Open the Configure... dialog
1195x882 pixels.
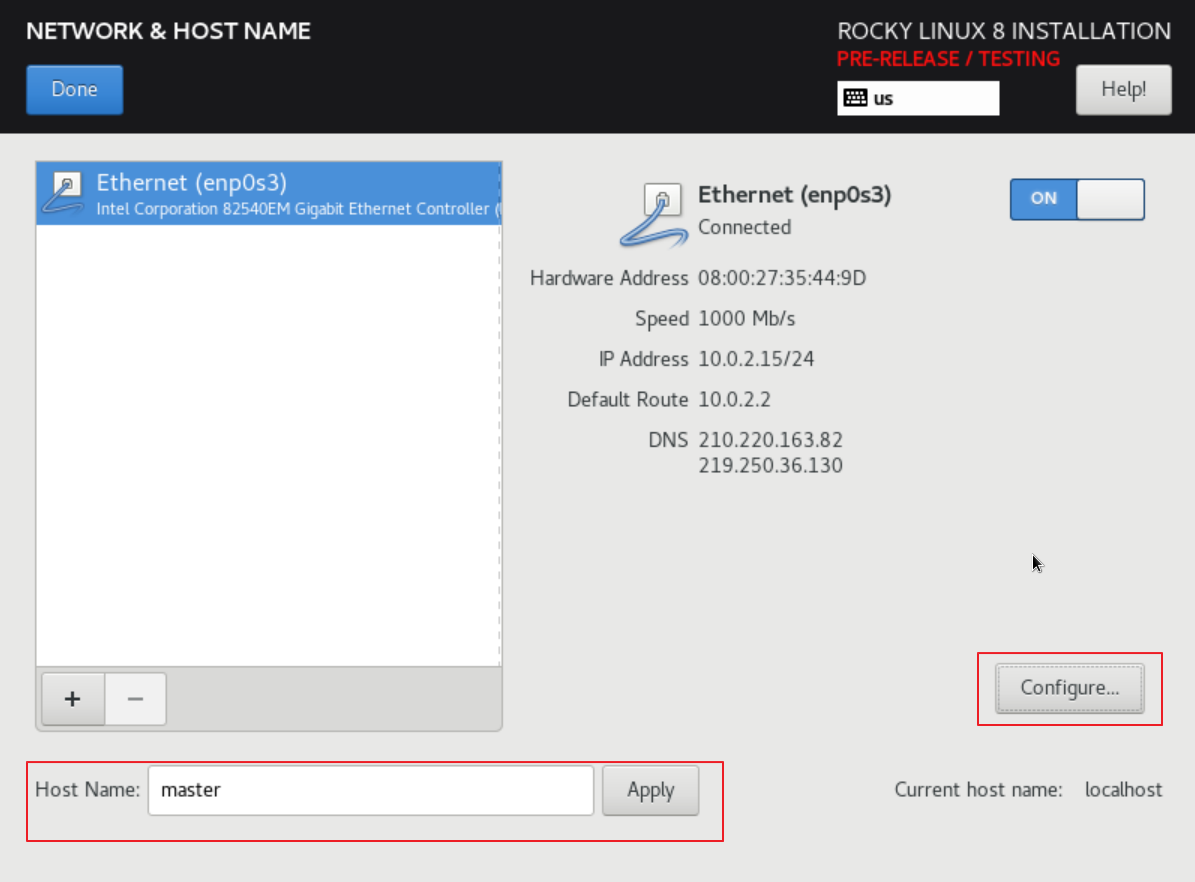coord(1069,688)
